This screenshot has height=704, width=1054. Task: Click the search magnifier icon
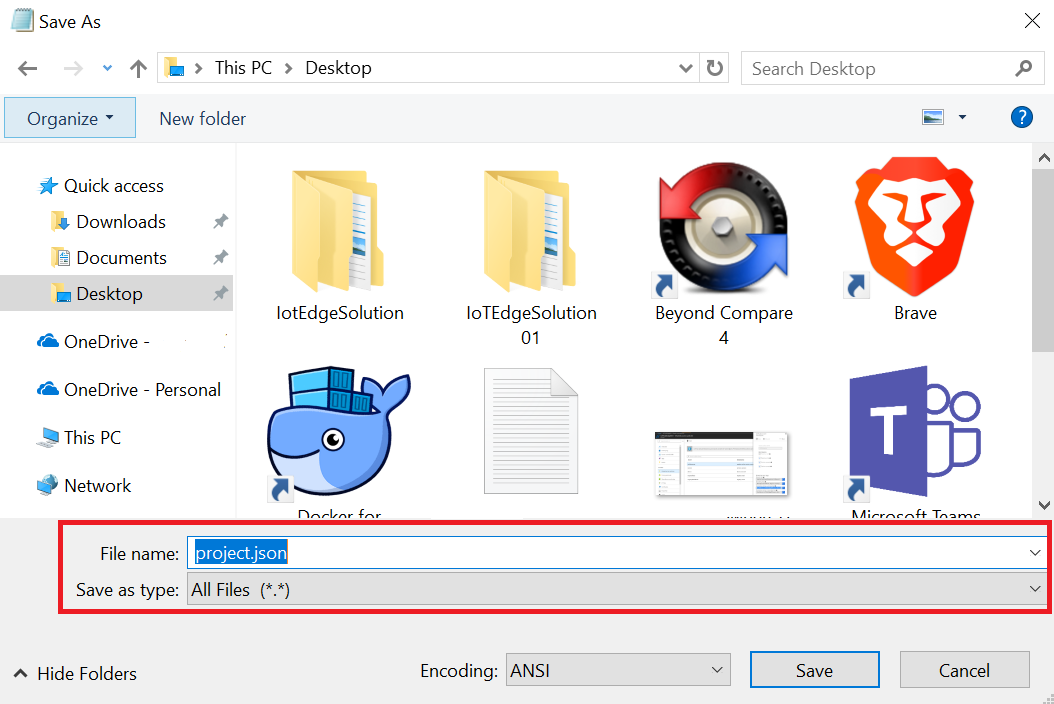click(x=1024, y=68)
